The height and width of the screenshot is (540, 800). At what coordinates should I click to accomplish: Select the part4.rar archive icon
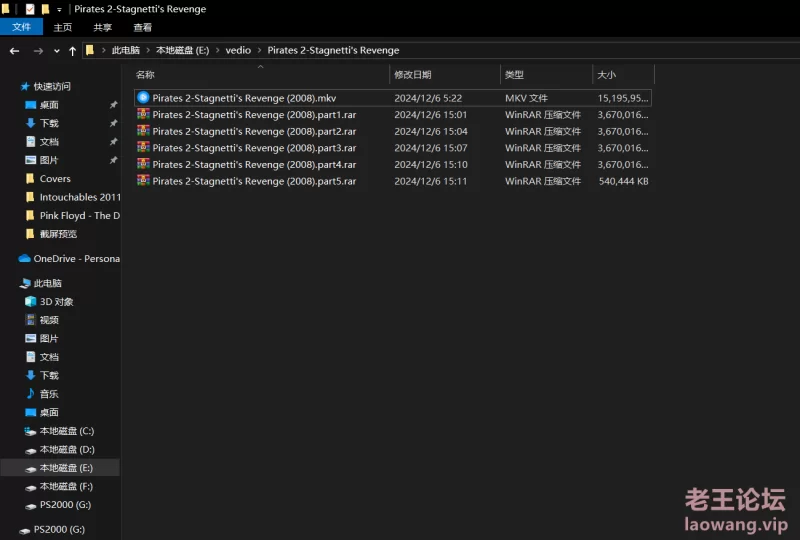click(x=143, y=164)
